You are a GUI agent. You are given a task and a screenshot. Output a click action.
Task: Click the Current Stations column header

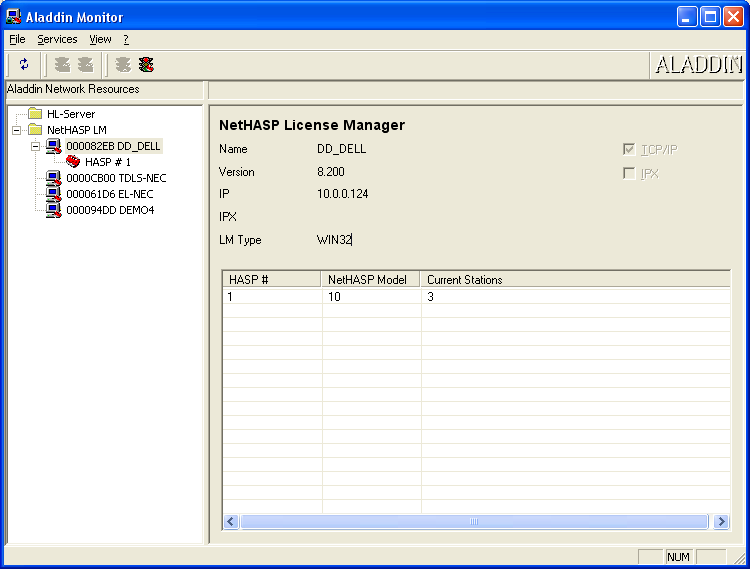pos(575,279)
